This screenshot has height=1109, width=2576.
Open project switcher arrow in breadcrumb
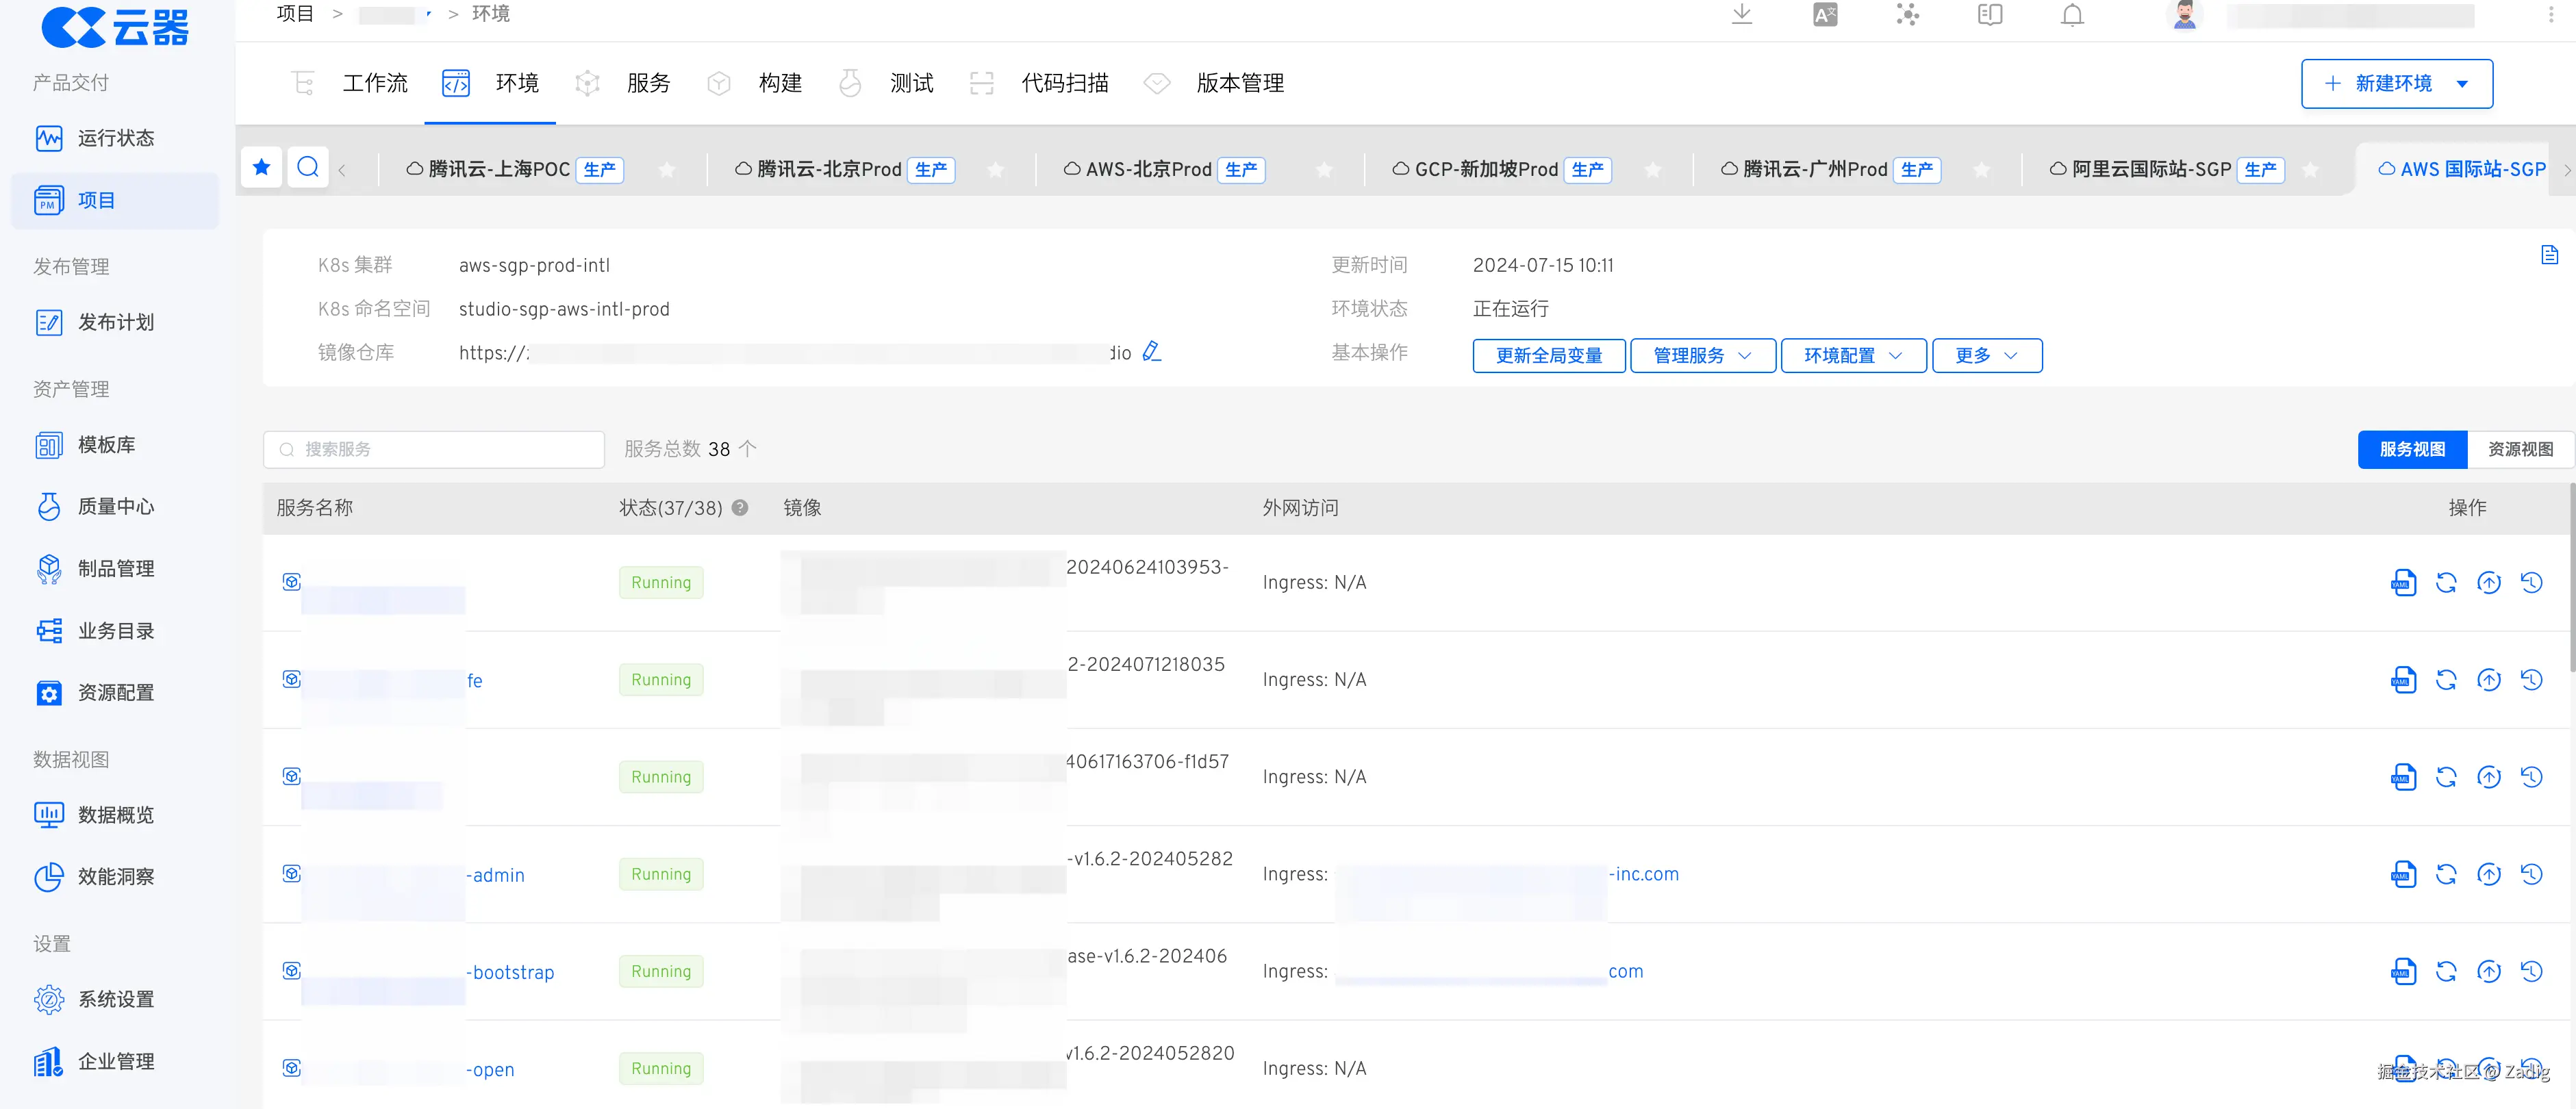tap(428, 14)
